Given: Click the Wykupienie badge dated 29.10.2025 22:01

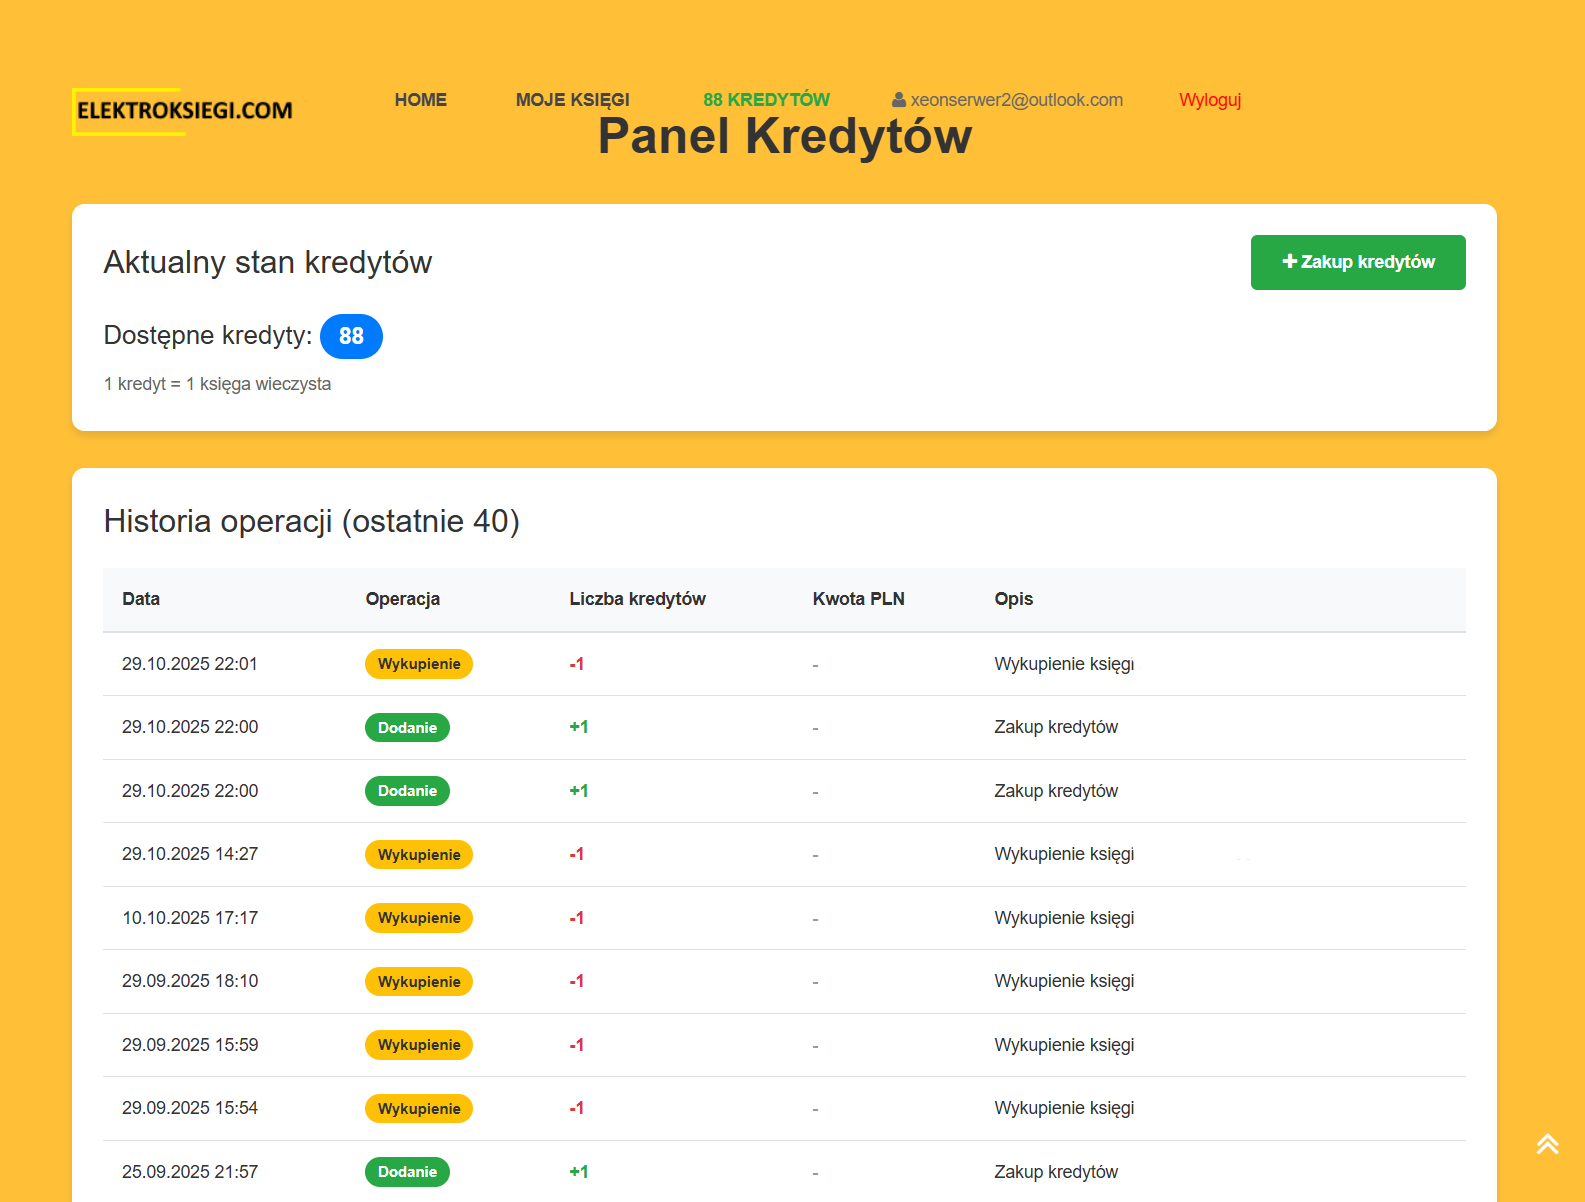Looking at the screenshot, I should coord(419,664).
